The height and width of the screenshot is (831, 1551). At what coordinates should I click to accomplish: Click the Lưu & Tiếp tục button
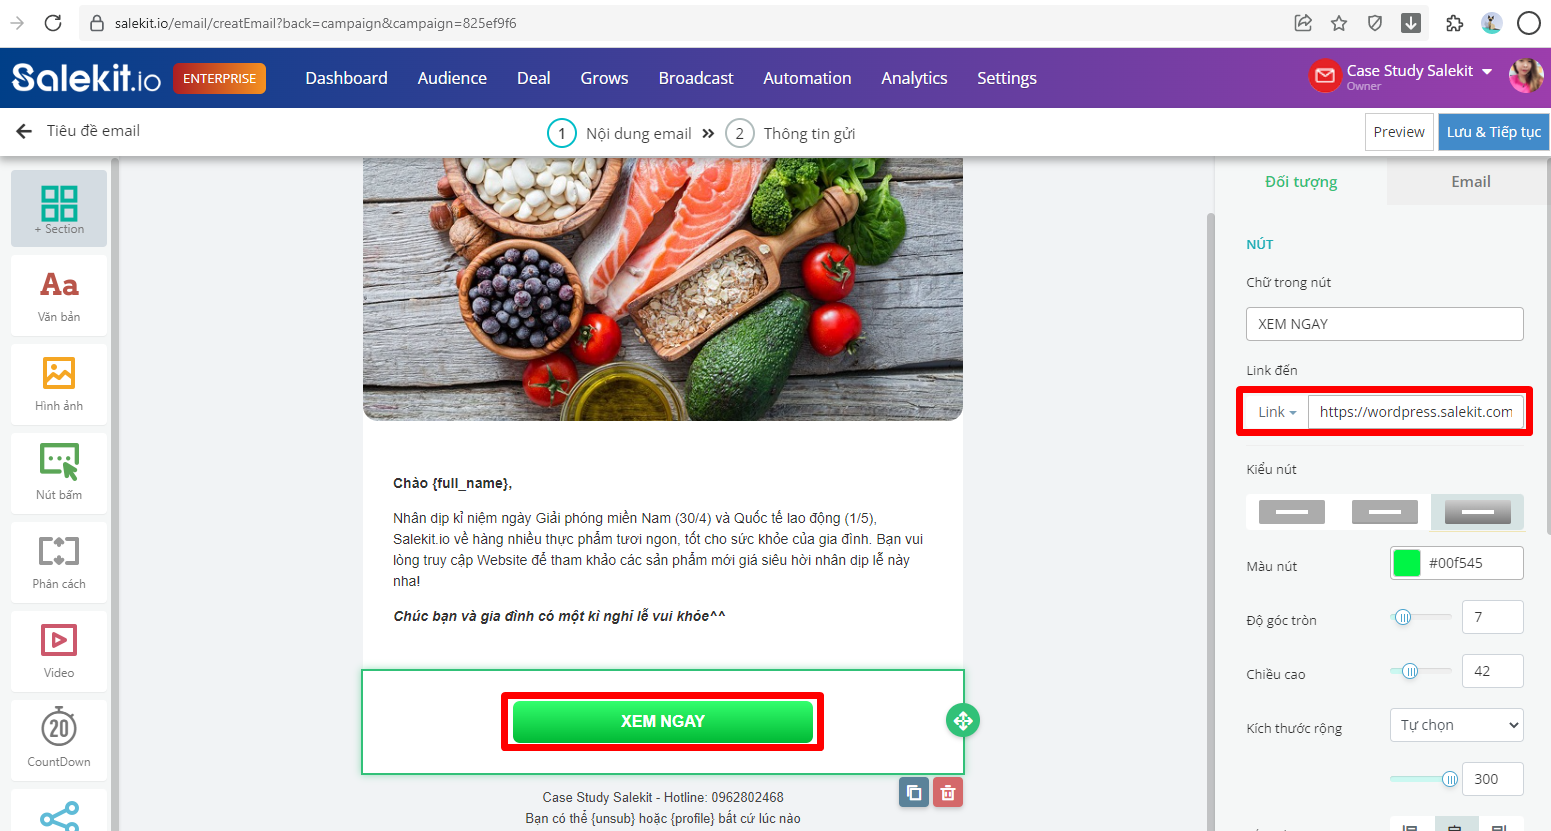pyautogui.click(x=1493, y=132)
